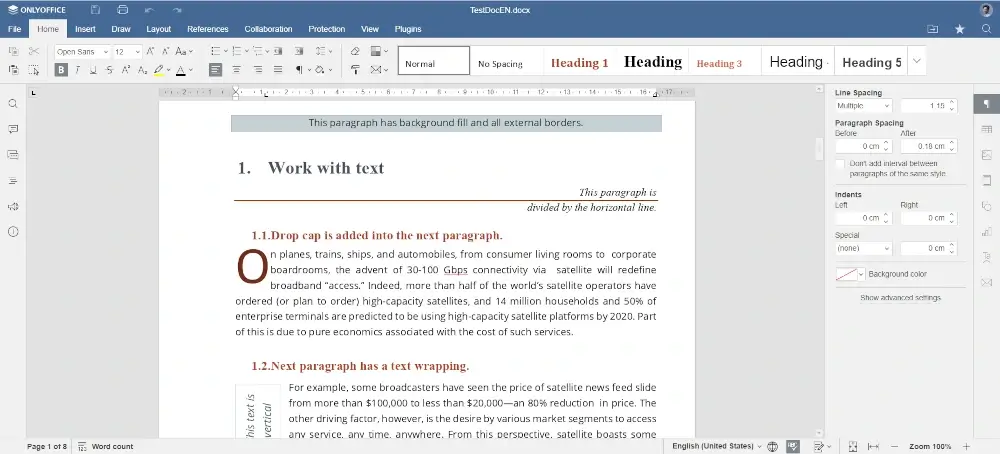The width and height of the screenshot is (1000, 454).
Task: Open the highlight color dropdown arrow
Action: pyautogui.click(x=168, y=70)
